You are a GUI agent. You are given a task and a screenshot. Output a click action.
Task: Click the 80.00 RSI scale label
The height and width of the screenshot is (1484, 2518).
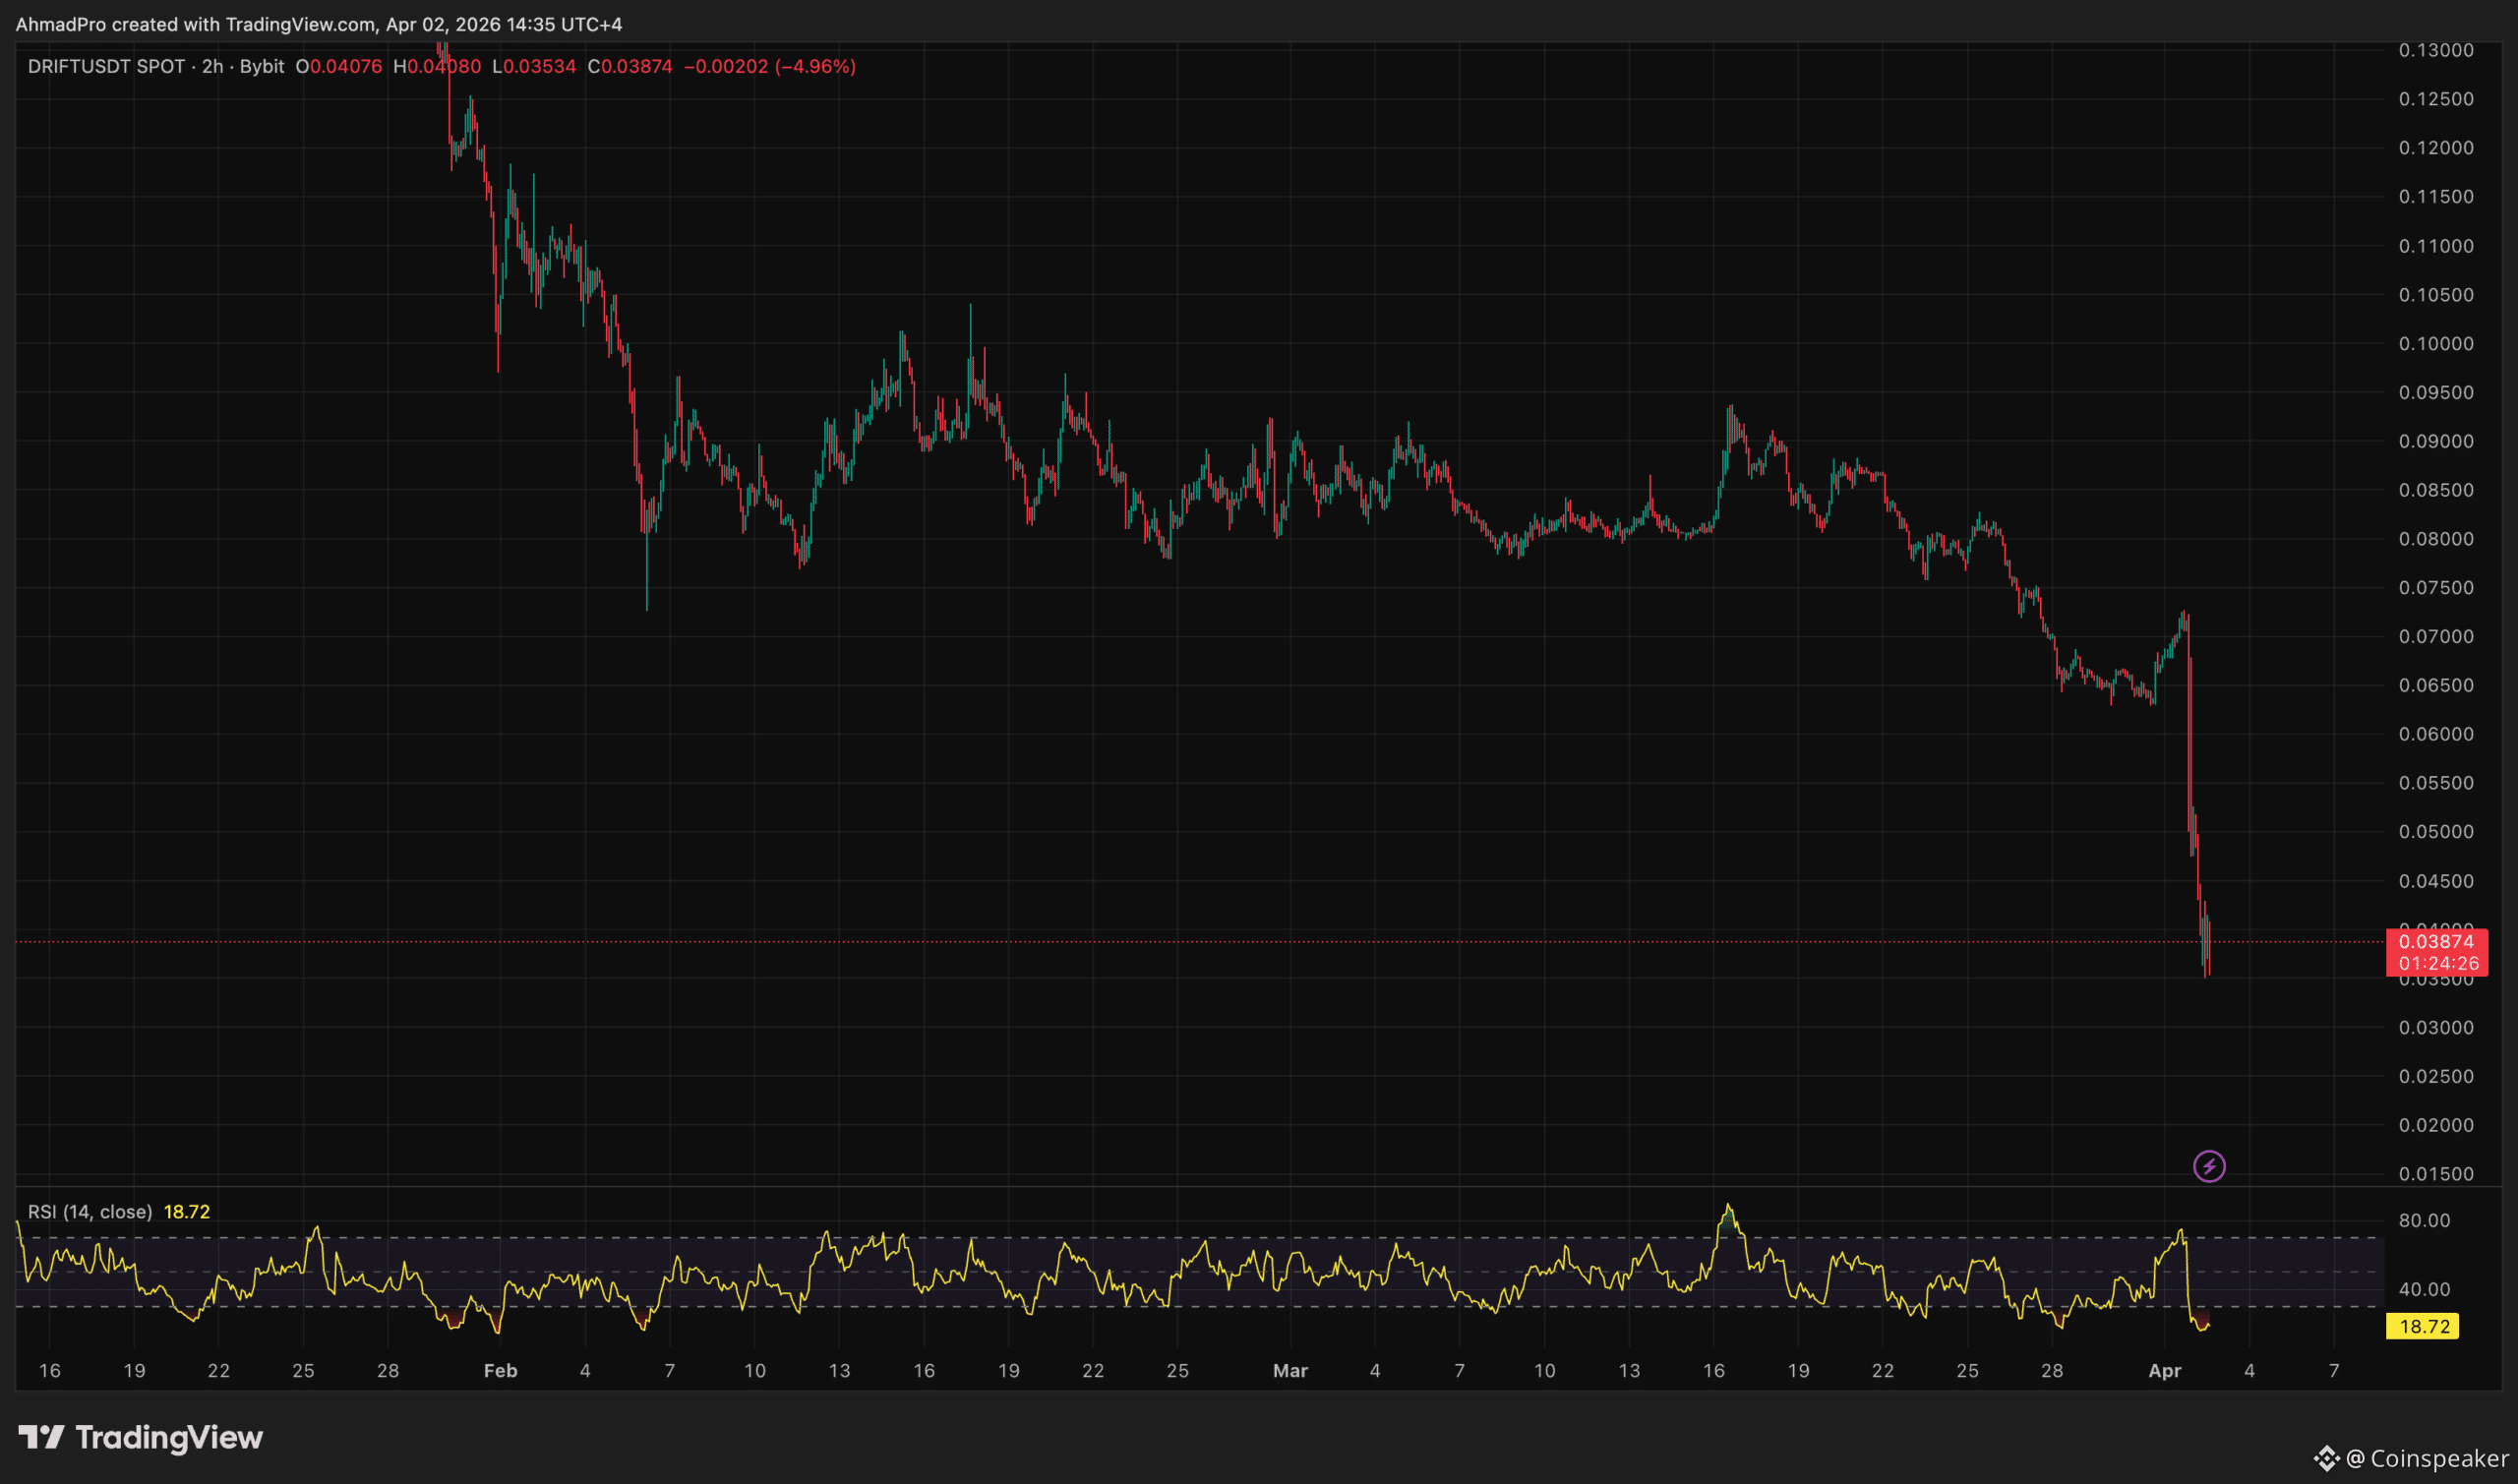point(2424,1220)
